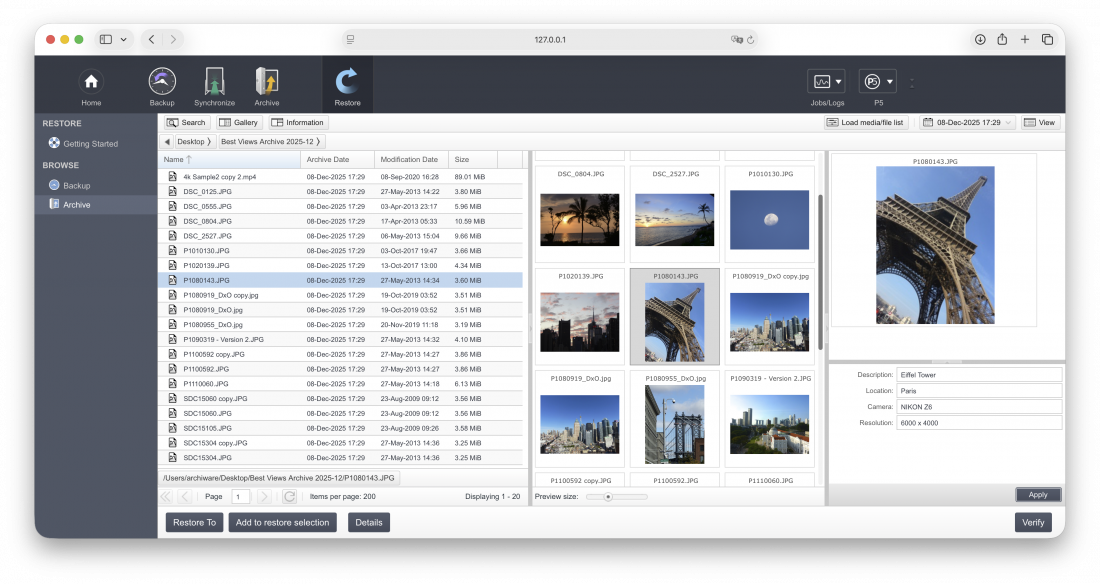
Task: Open the Home module icon
Action: pos(91,82)
